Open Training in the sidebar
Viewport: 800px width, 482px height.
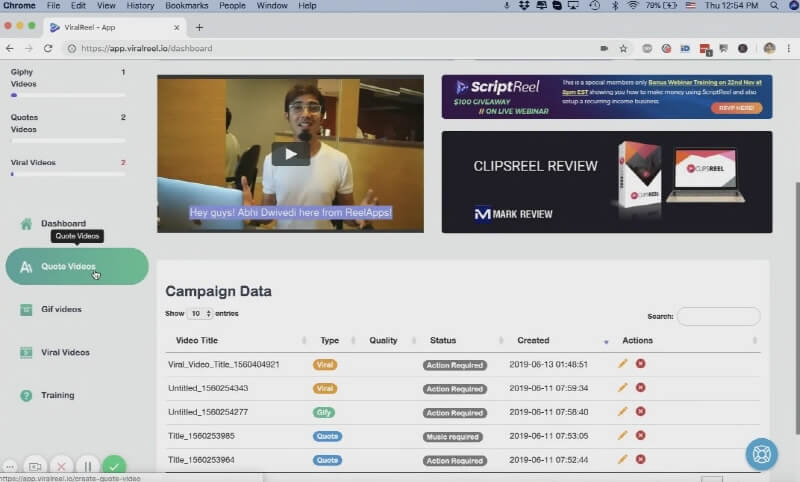[58, 395]
